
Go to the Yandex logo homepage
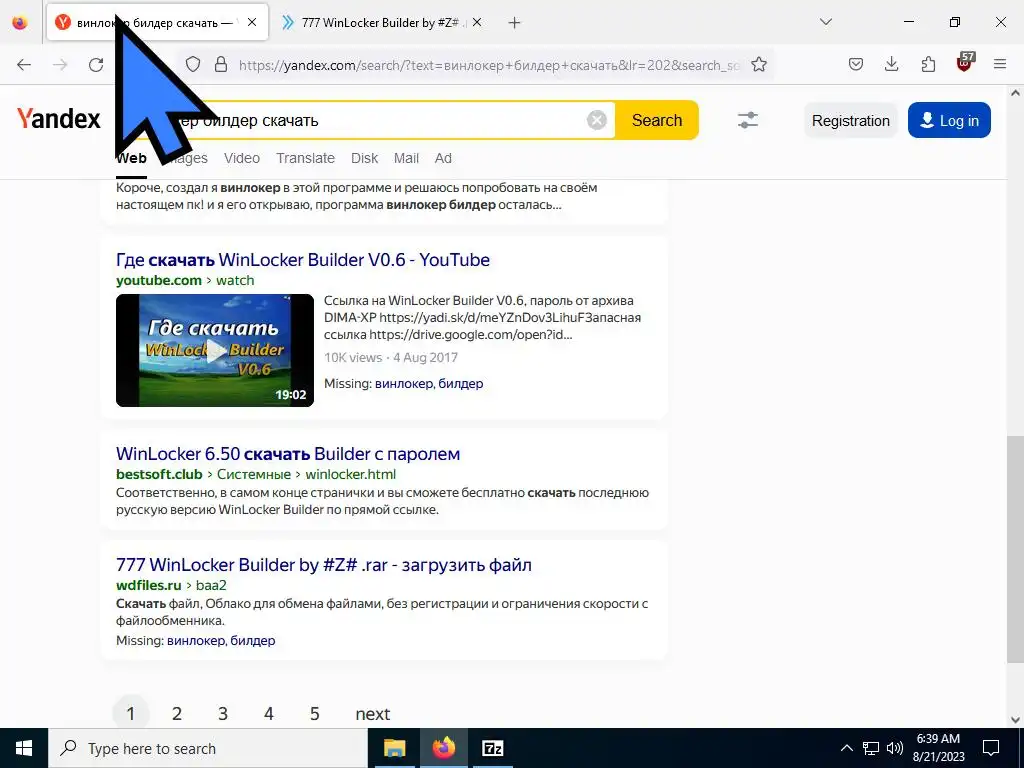(x=58, y=119)
